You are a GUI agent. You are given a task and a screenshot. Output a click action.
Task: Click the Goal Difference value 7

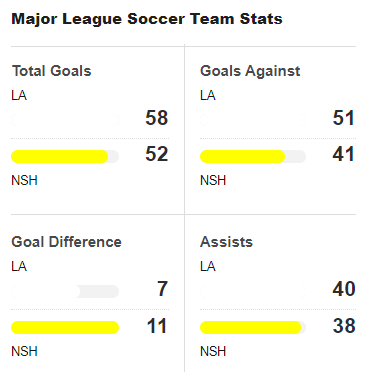162,289
